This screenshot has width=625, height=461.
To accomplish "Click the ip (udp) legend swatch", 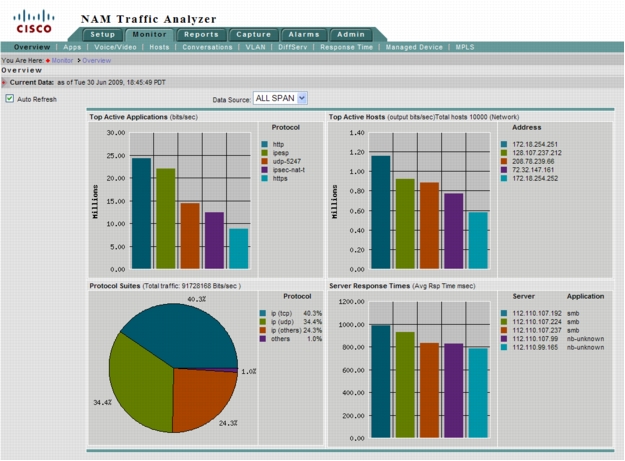I will tap(263, 322).
